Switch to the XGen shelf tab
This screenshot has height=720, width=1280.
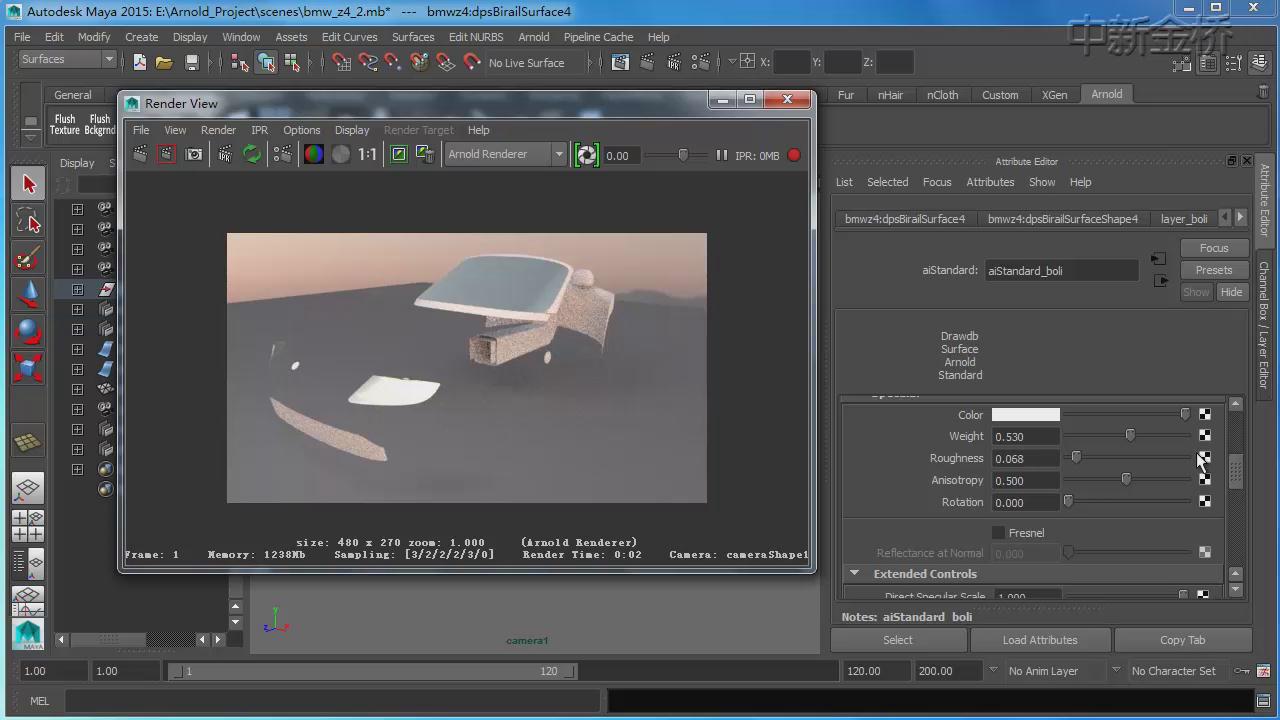tap(1054, 95)
